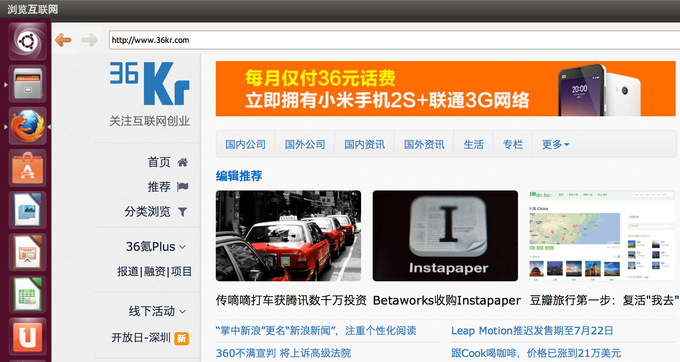The image size is (680, 362).
Task: Open the 跟Cook喝咖啡 article link
Action: point(536,353)
